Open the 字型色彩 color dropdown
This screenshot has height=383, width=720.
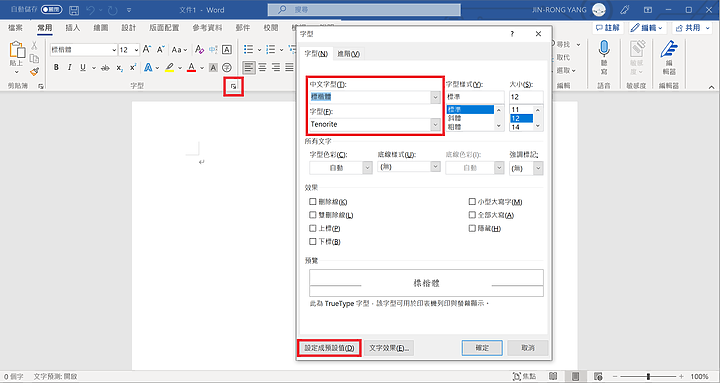(x=367, y=168)
